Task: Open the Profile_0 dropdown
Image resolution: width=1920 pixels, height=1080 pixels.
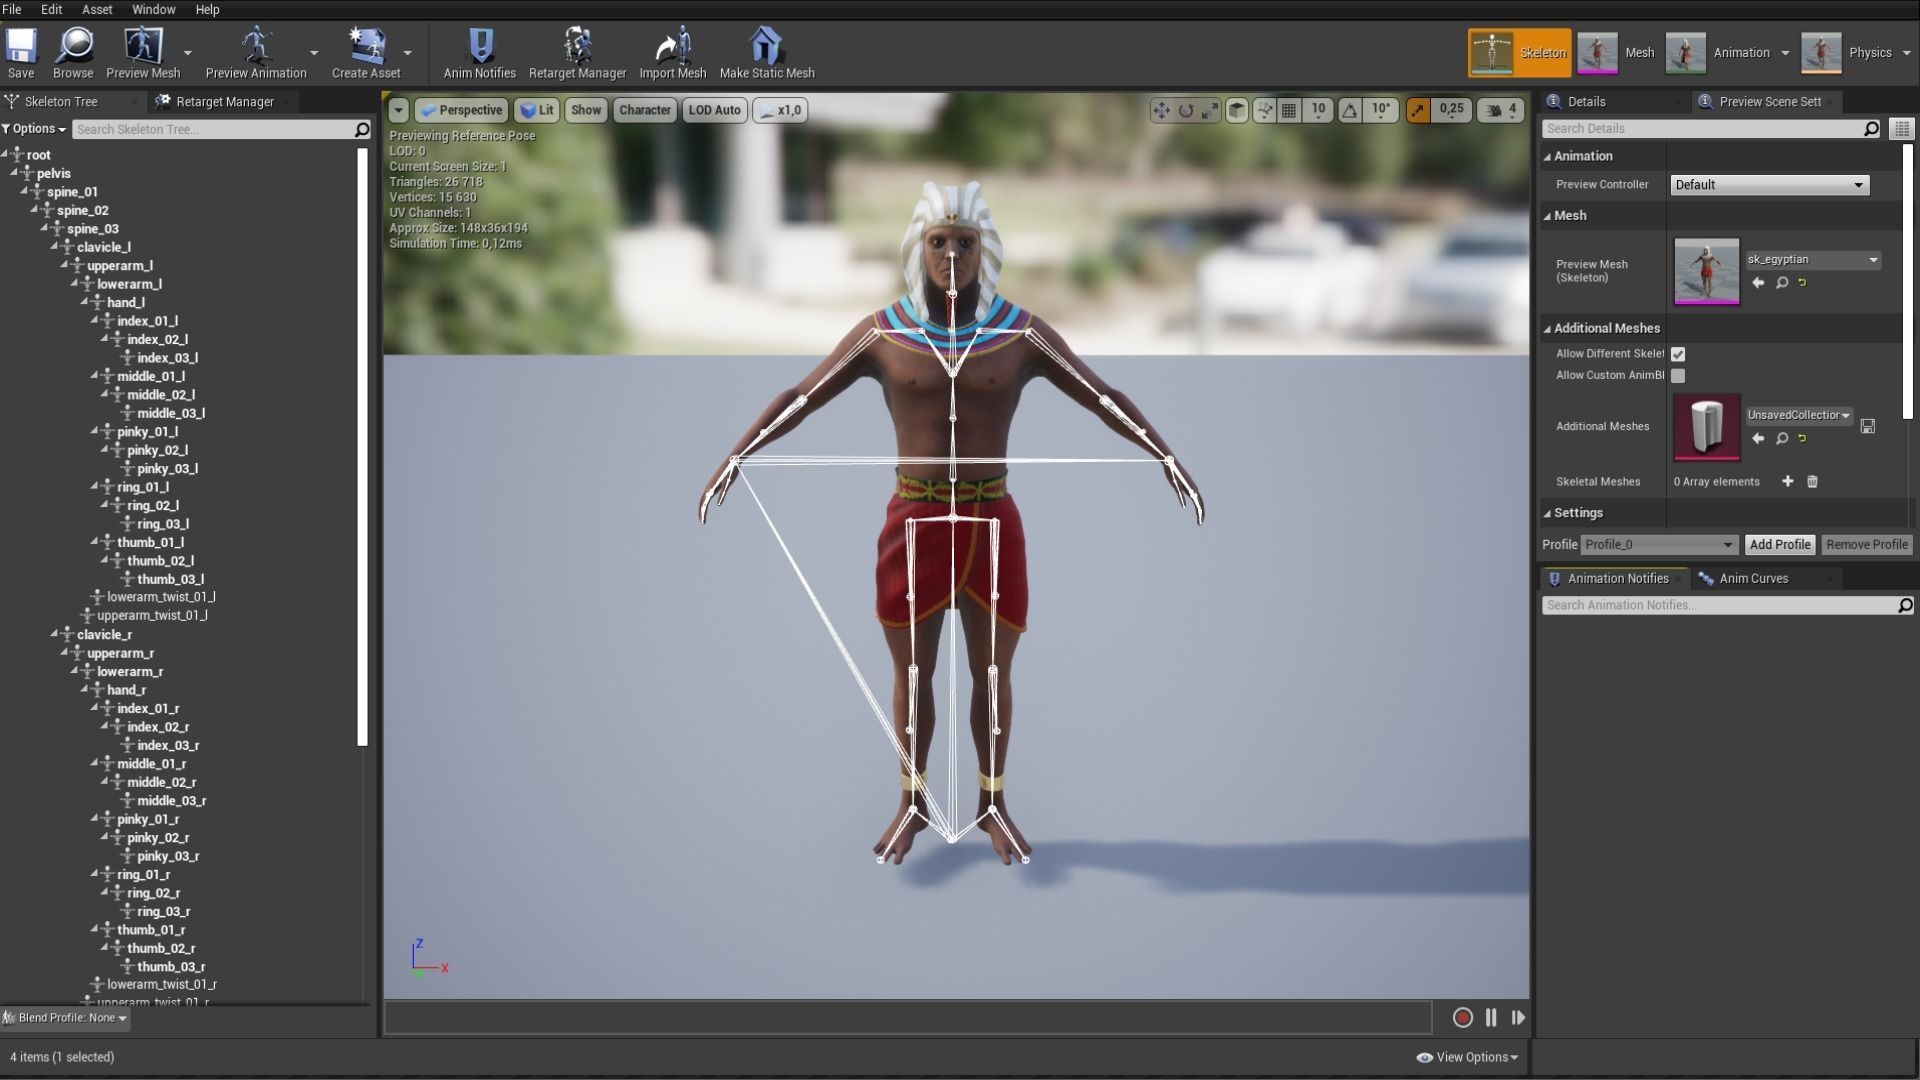Action: (1658, 544)
